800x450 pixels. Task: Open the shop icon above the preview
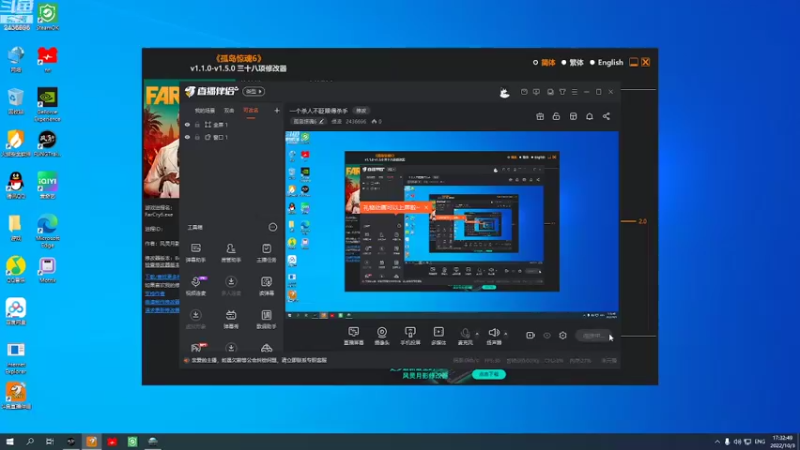[573, 116]
